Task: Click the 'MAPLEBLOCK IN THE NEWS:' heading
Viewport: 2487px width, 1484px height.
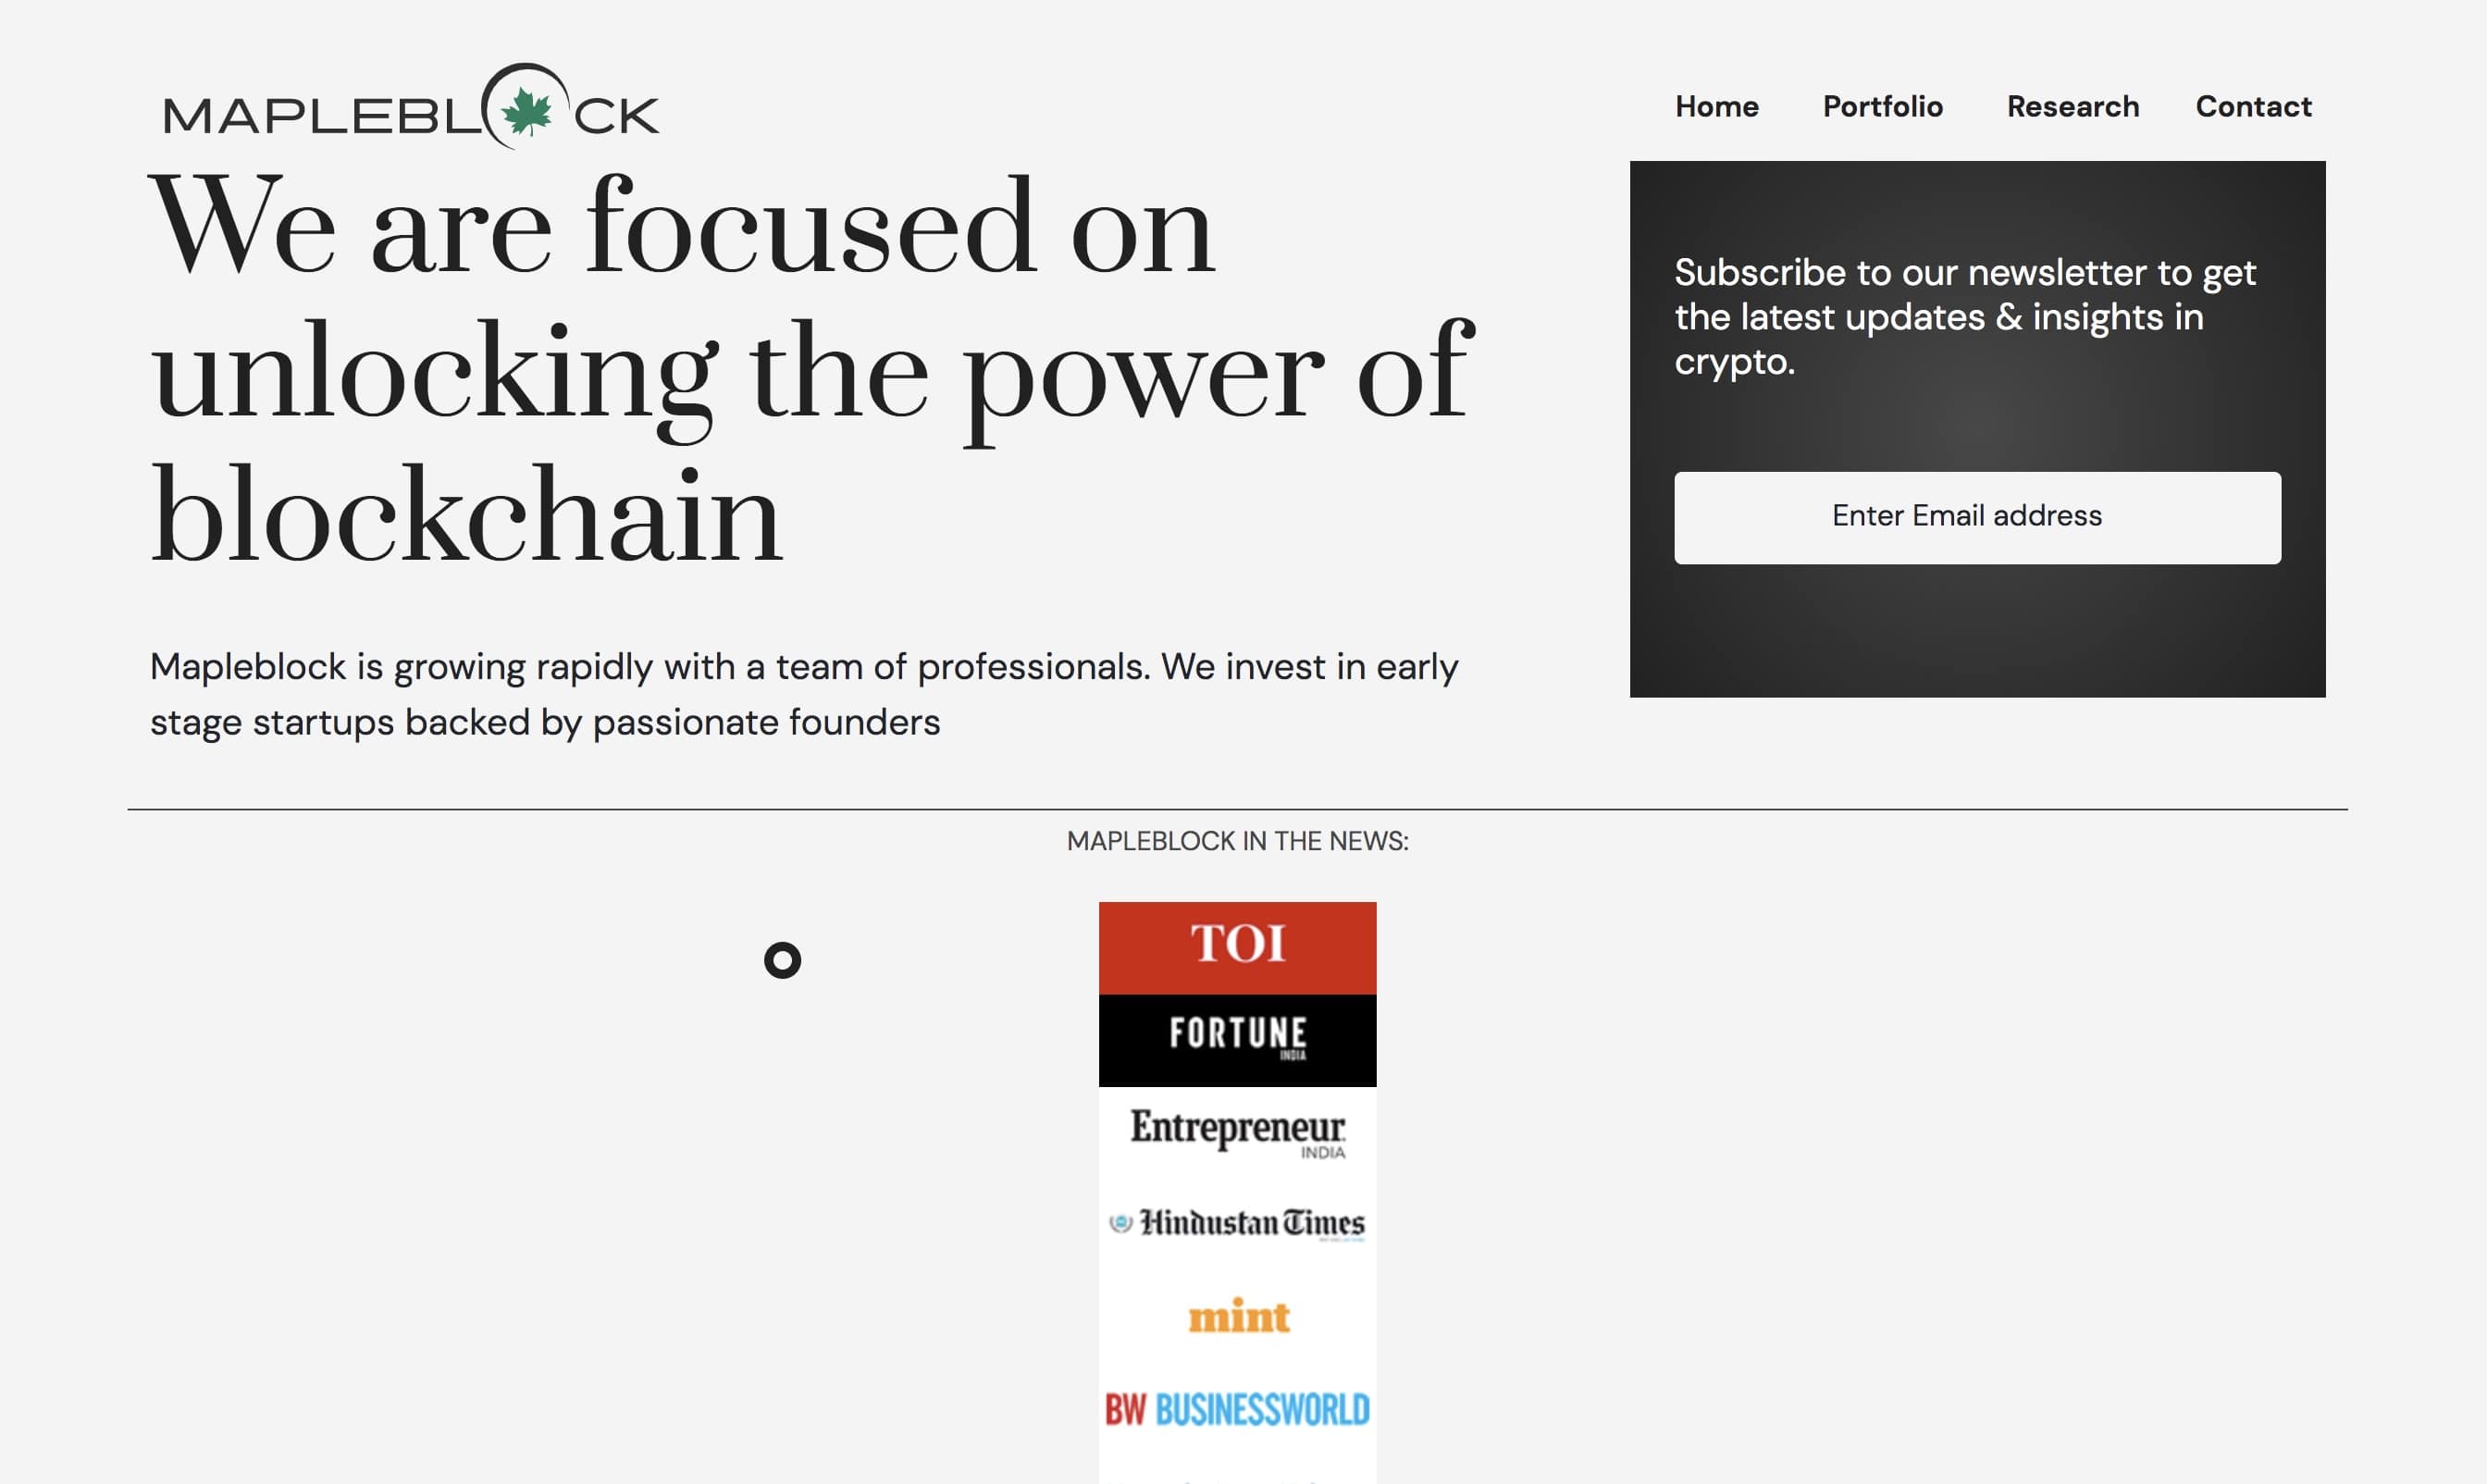Action: point(1237,841)
